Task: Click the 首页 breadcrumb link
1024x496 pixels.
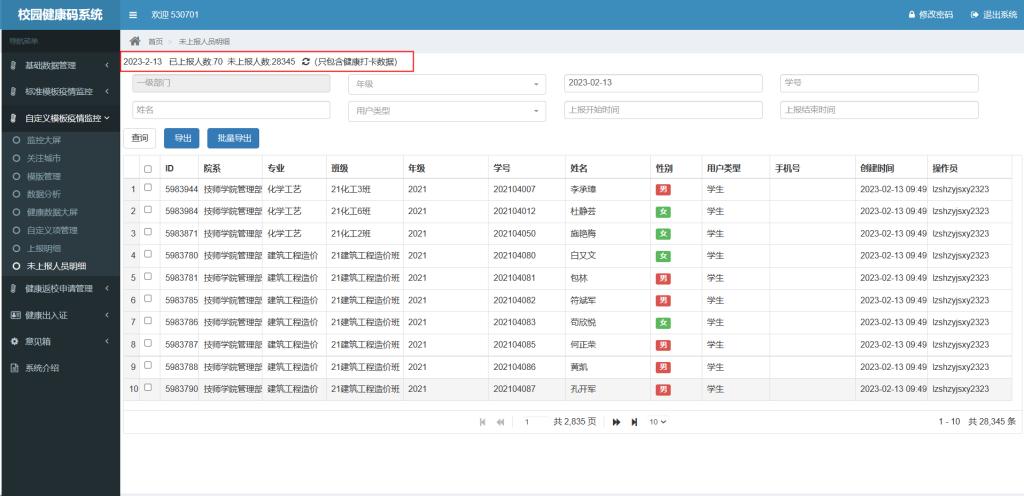Action: pyautogui.click(x=155, y=41)
